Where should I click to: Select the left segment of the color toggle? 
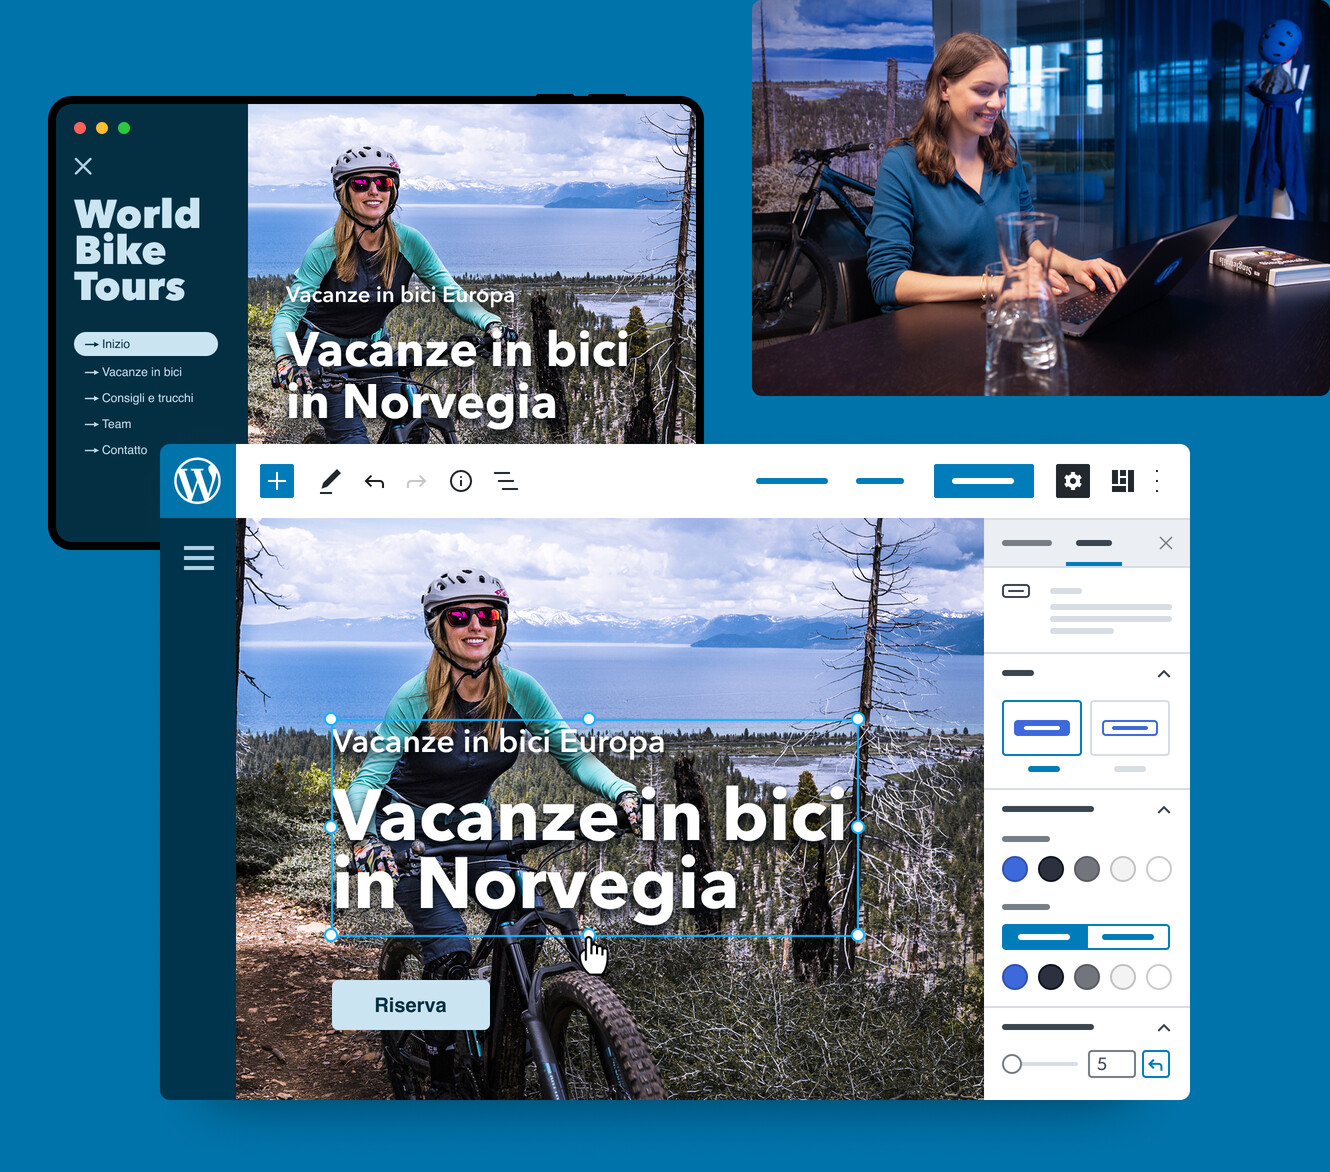1044,937
